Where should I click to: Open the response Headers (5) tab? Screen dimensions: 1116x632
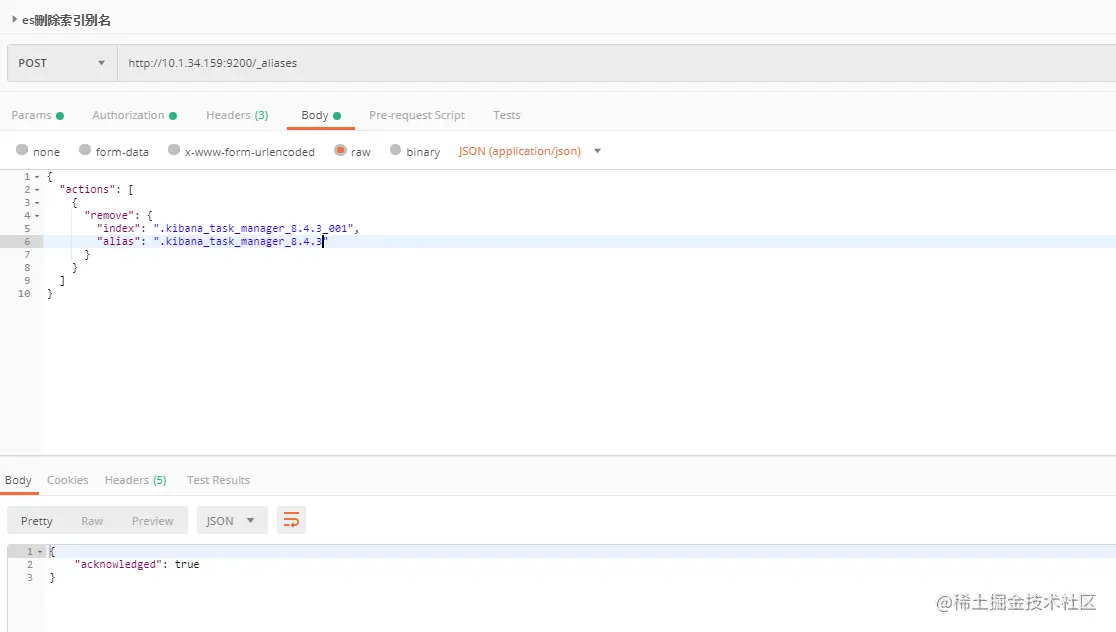tap(135, 480)
